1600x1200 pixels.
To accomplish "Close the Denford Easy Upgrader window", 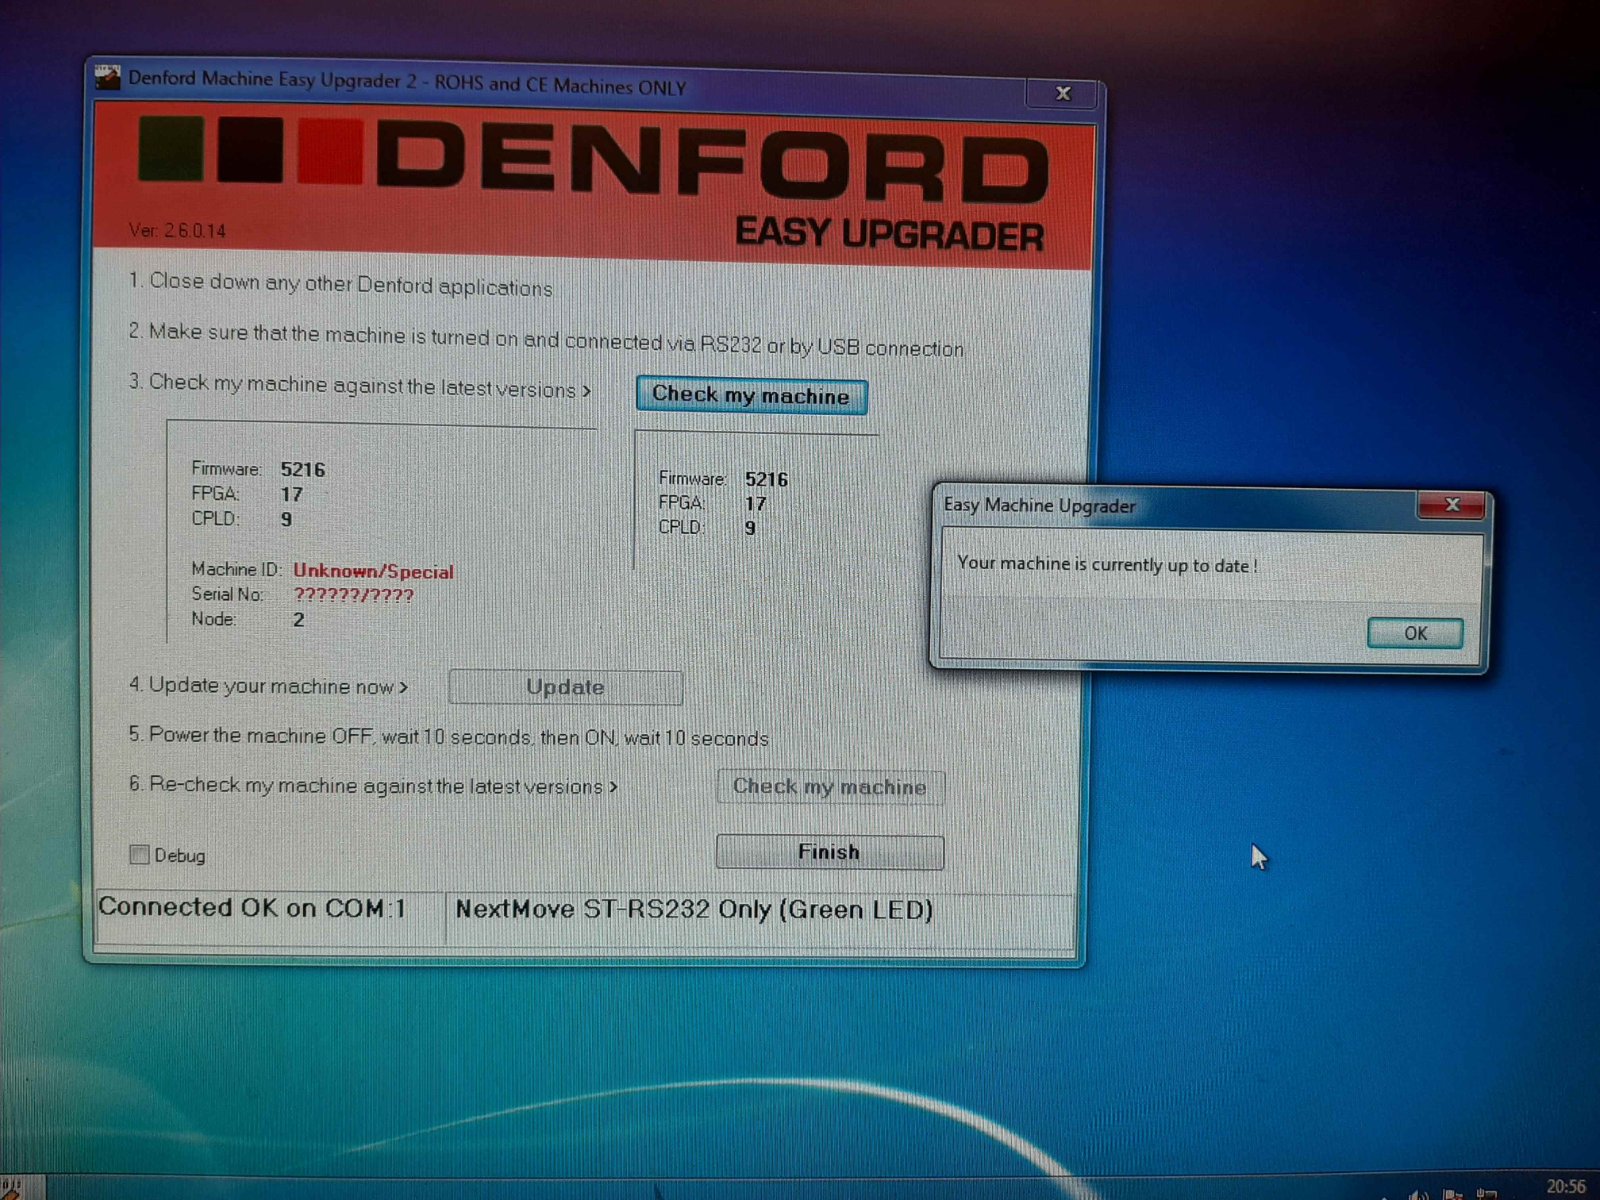I will tap(1063, 93).
